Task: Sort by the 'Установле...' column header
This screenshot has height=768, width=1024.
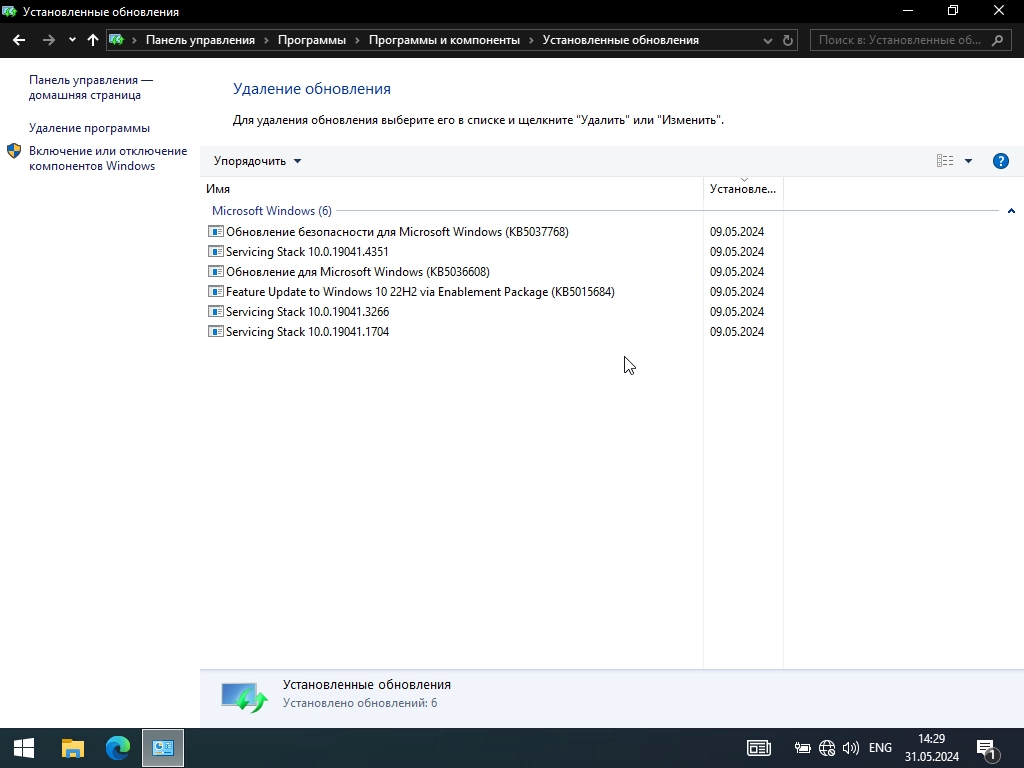Action: point(743,189)
